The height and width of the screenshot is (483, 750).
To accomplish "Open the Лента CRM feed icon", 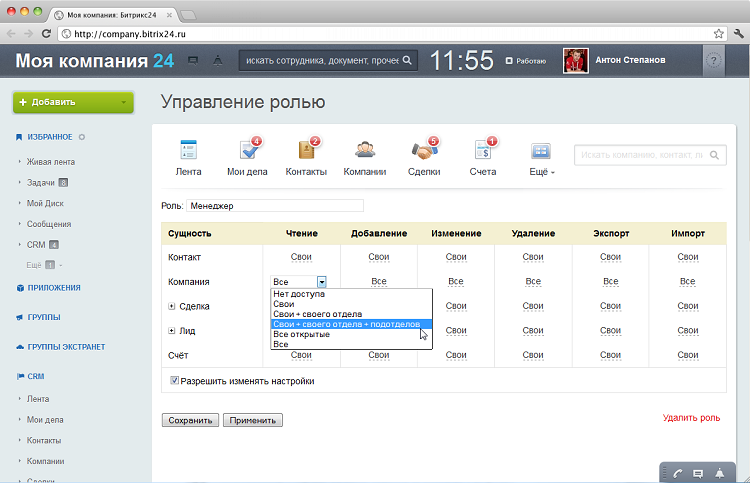I will (x=188, y=149).
